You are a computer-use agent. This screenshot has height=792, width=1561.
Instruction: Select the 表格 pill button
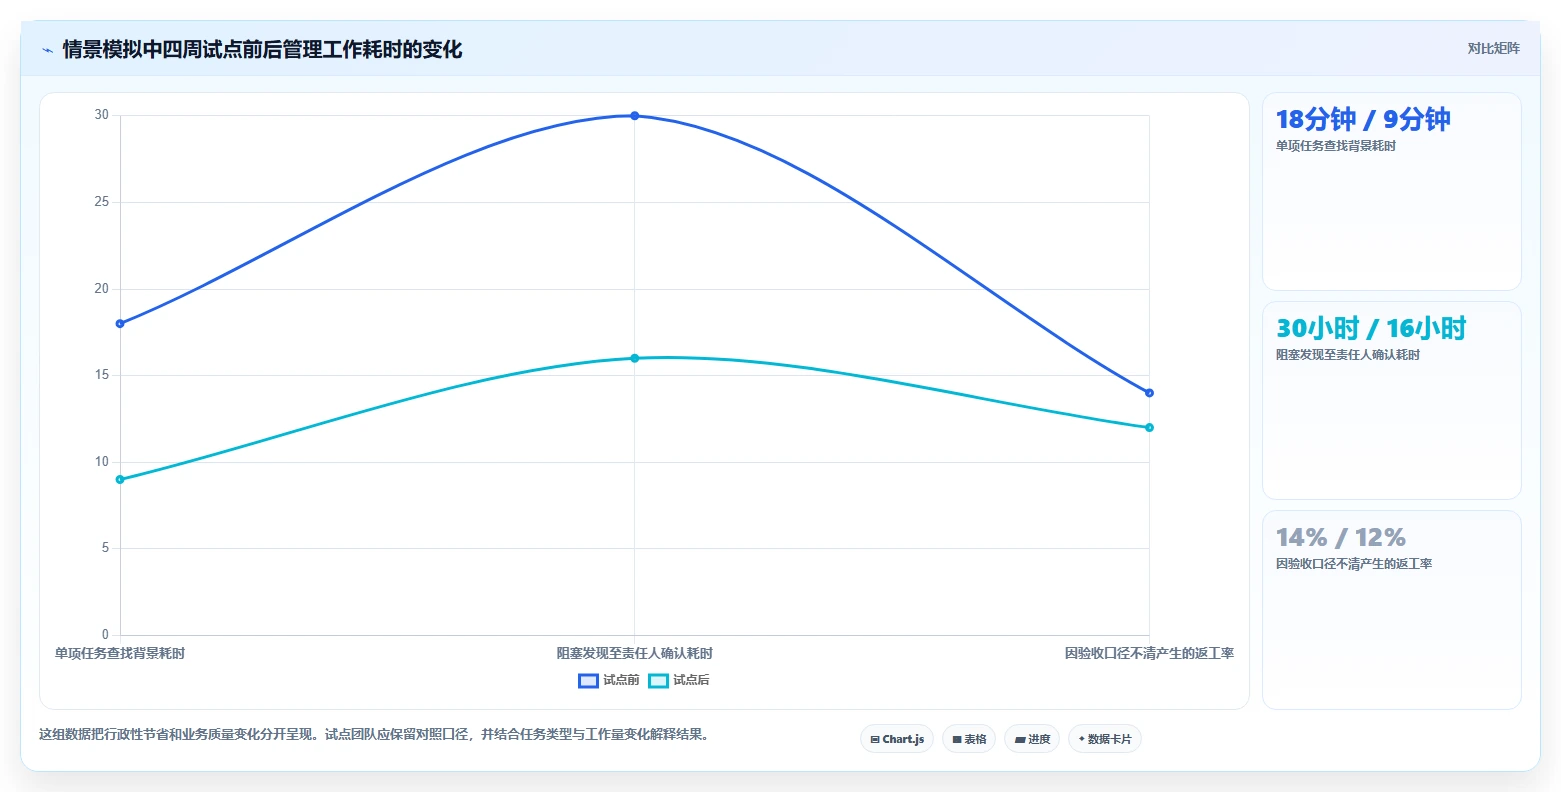click(x=969, y=739)
